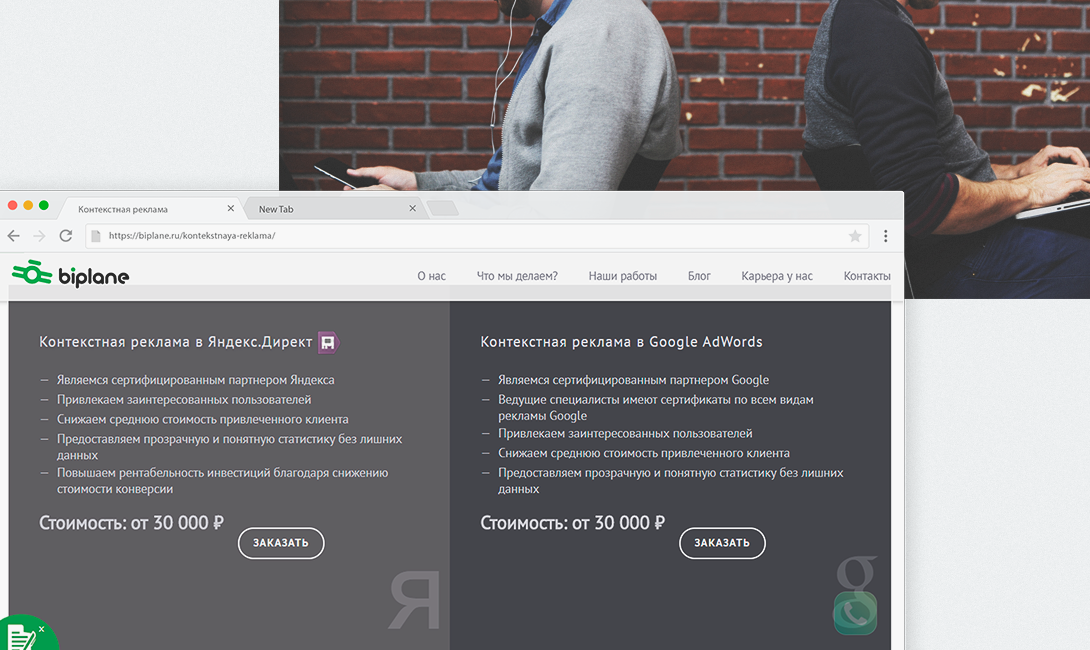Image resolution: width=1090 pixels, height=650 pixels.
Task: Click the green maximize window button
Action: 44,205
